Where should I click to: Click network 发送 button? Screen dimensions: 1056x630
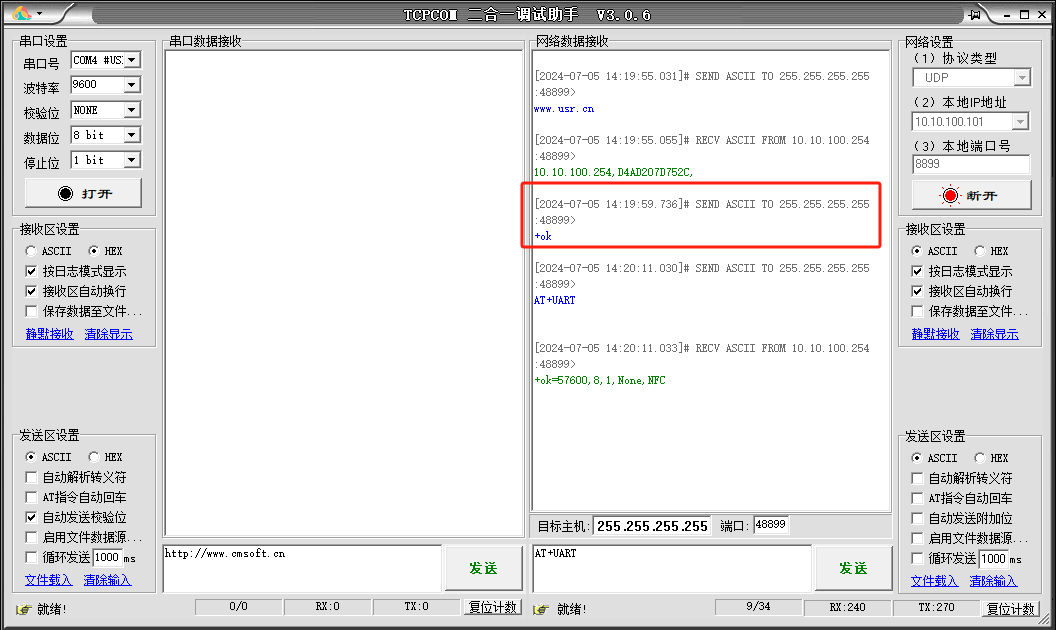tap(853, 568)
